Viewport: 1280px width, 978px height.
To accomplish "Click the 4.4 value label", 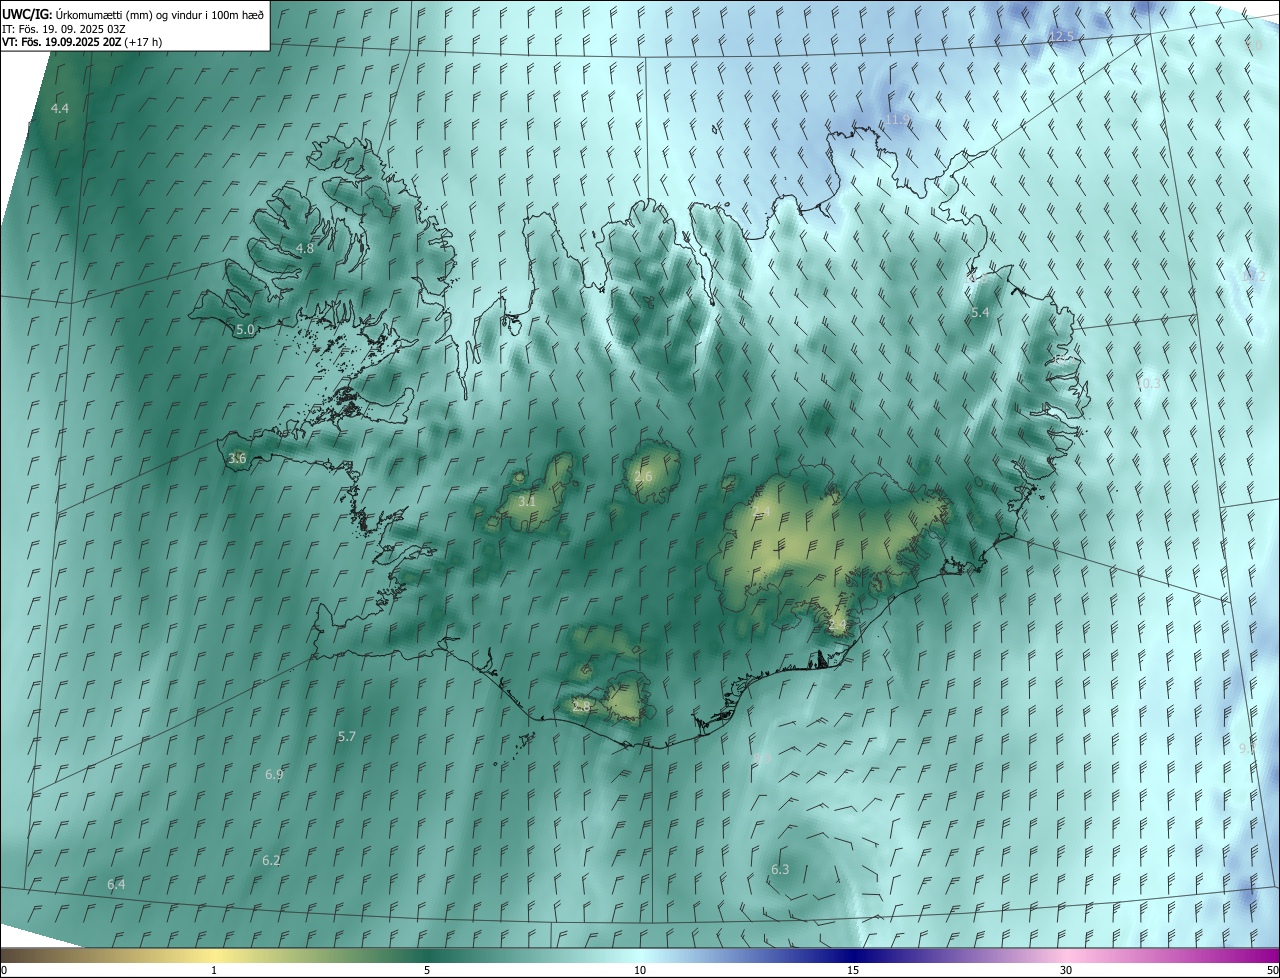I will 60,108.
